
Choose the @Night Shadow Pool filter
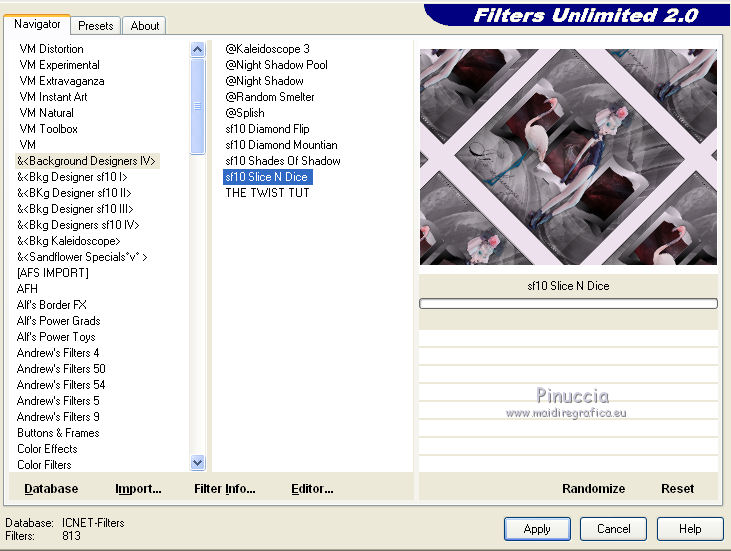click(x=276, y=65)
